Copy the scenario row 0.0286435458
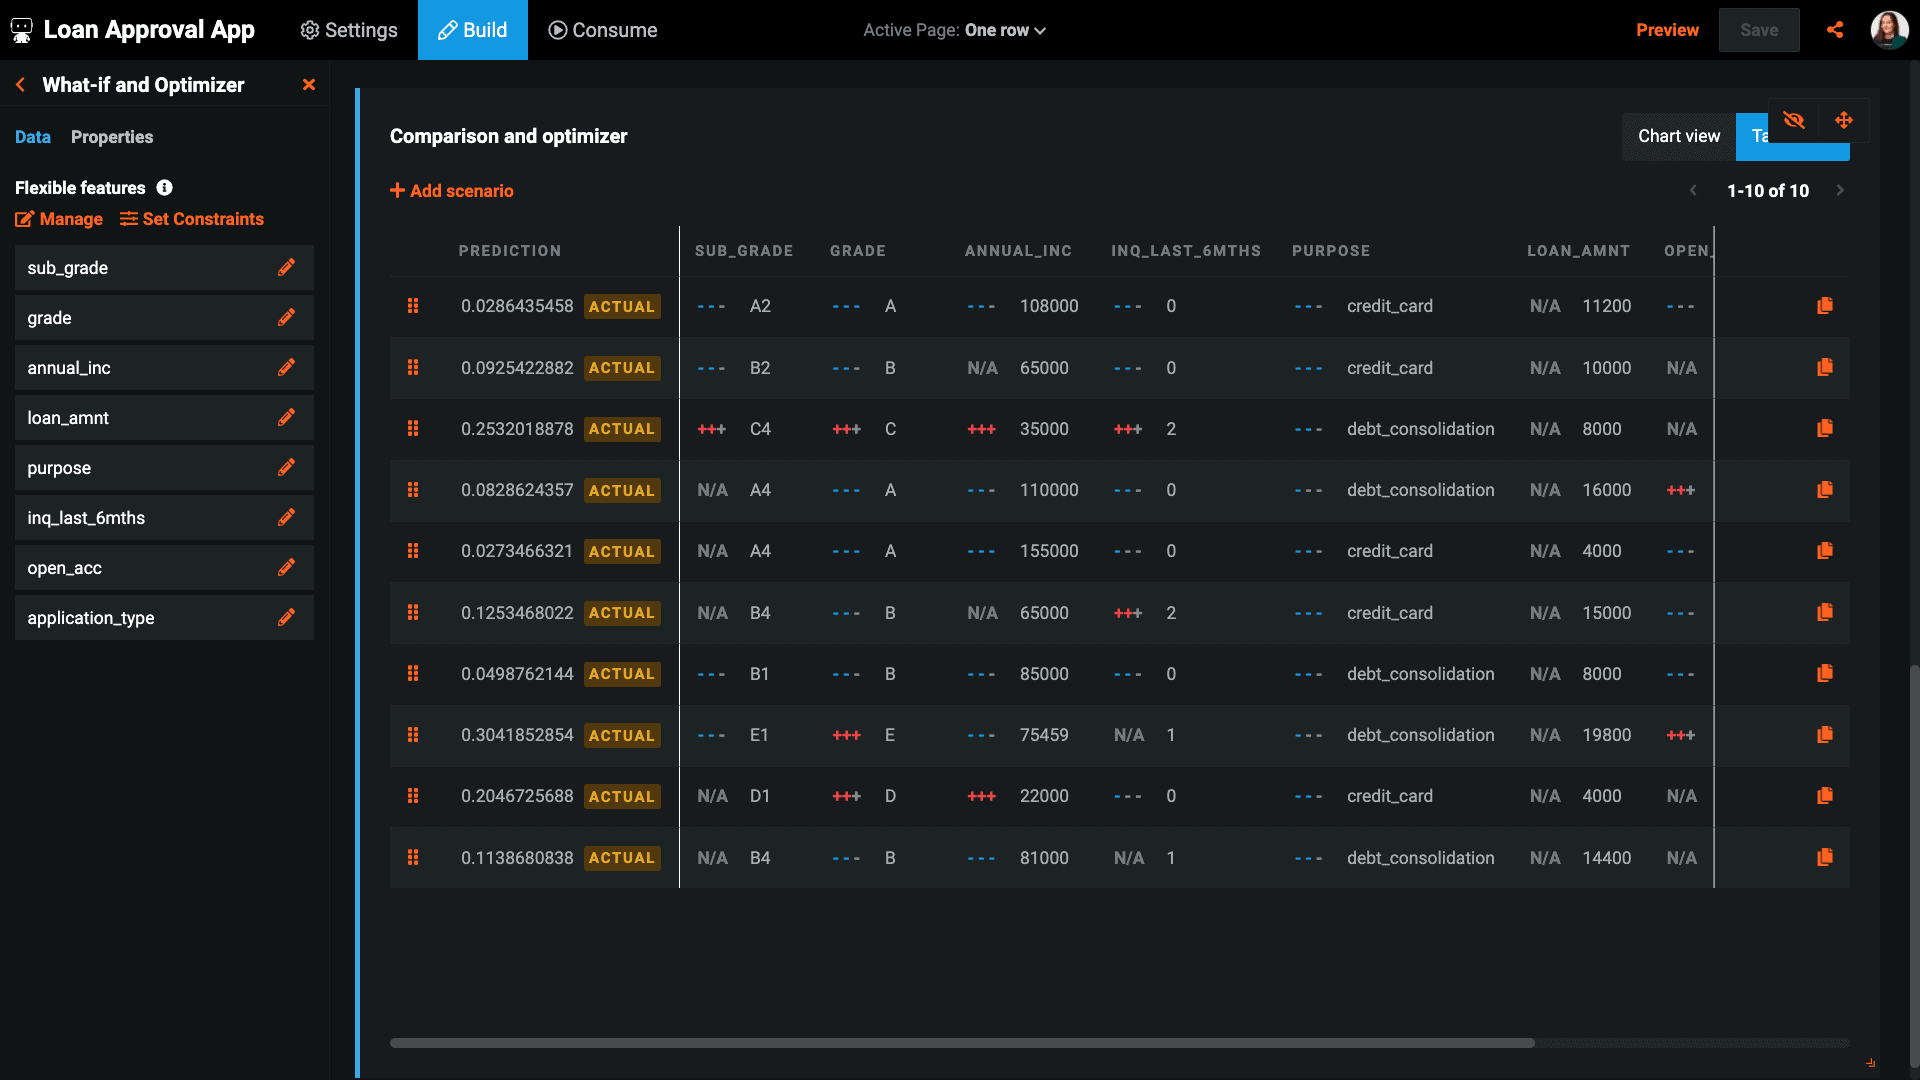1920x1080 pixels. (x=1825, y=306)
